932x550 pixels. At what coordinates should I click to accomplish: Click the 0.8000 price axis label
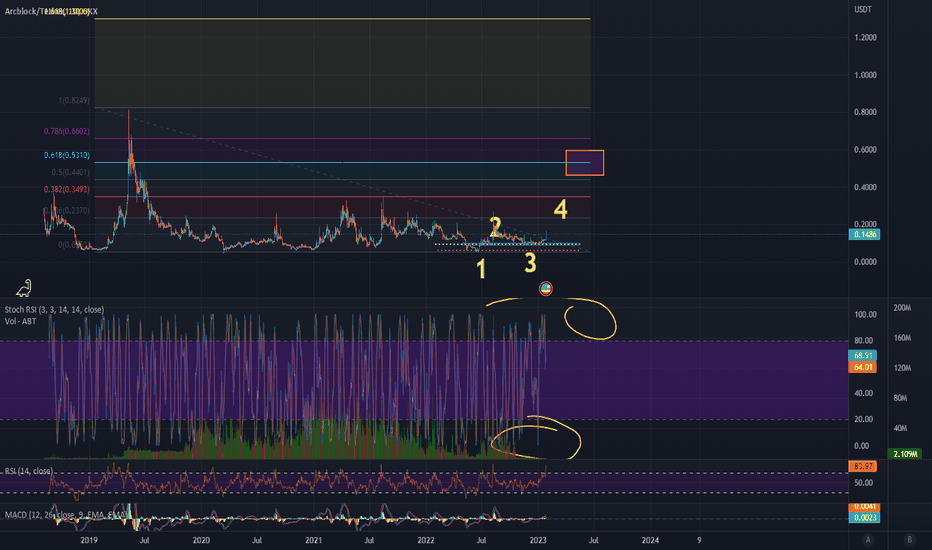click(x=865, y=112)
